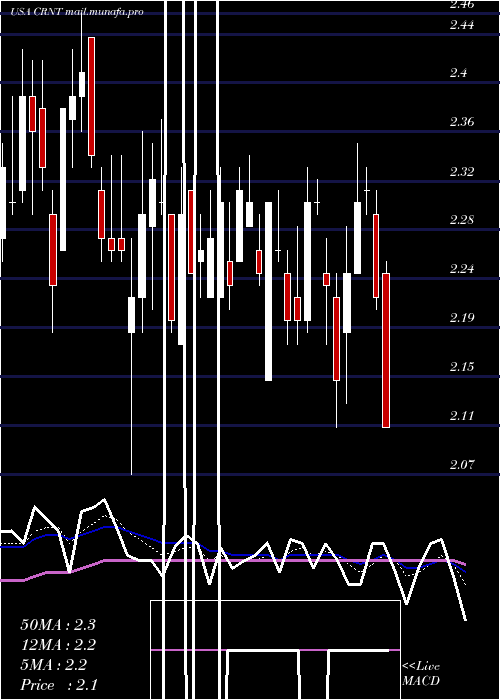
Task: Select the 2.07 price axis label
Action: pyautogui.click(x=461, y=465)
